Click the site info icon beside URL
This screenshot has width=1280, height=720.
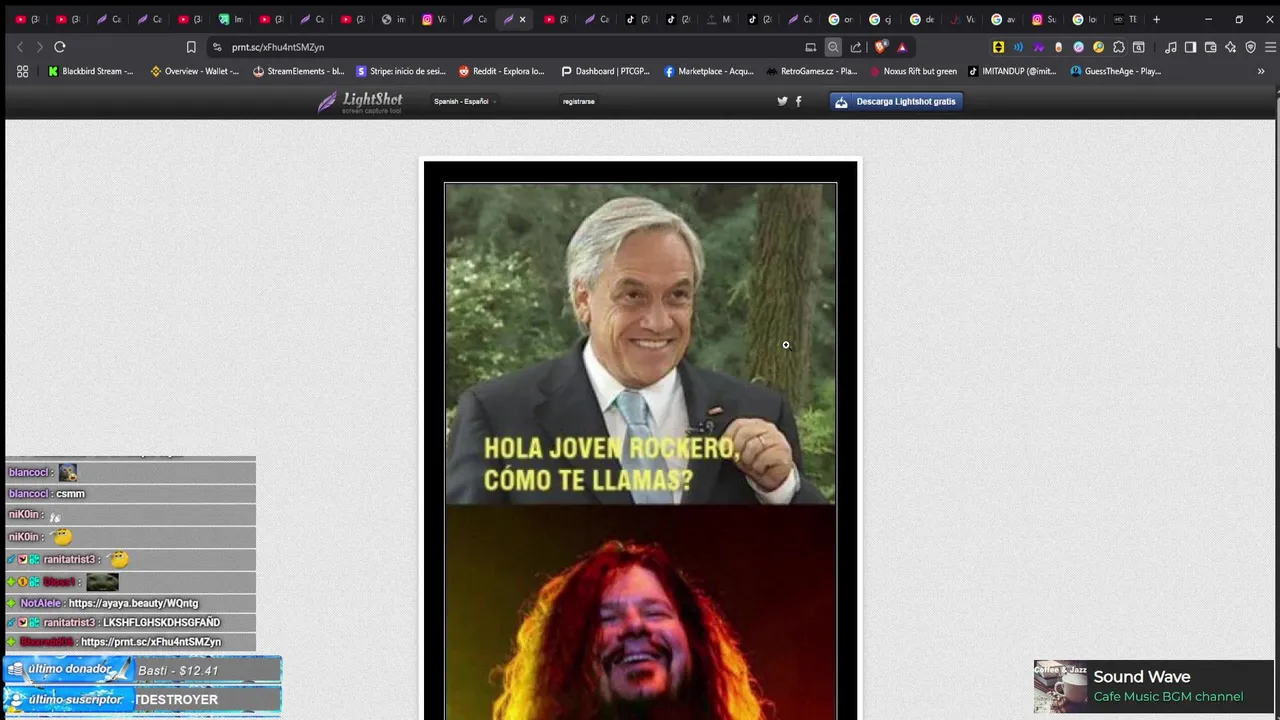tap(217, 47)
